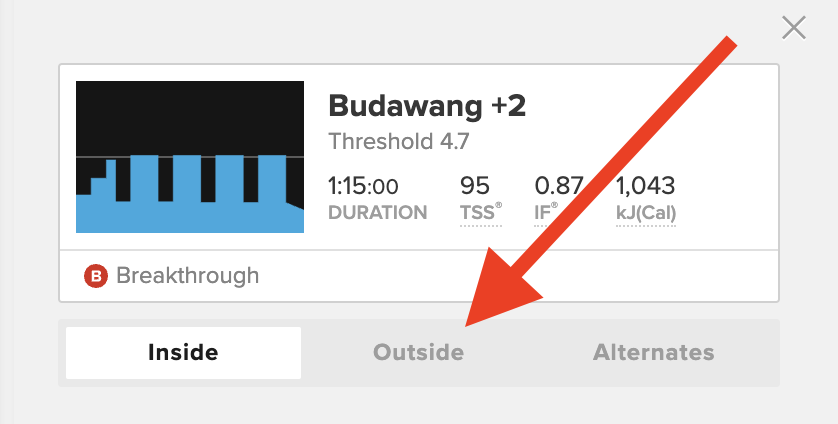The image size is (838, 424).
Task: Click the 1,043 kilojoules value
Action: pyautogui.click(x=646, y=186)
